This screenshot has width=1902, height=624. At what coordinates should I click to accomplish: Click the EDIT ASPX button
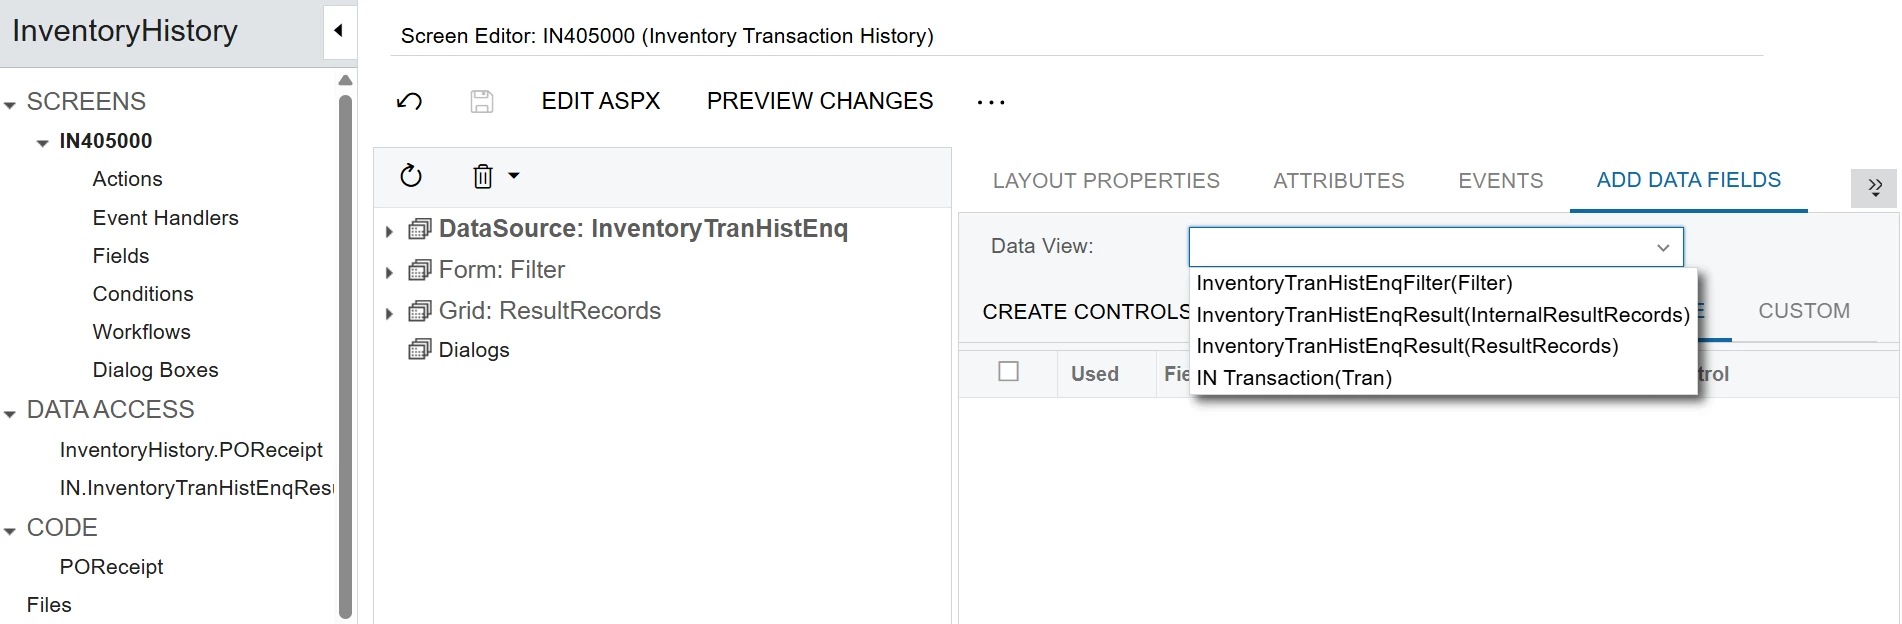click(600, 100)
